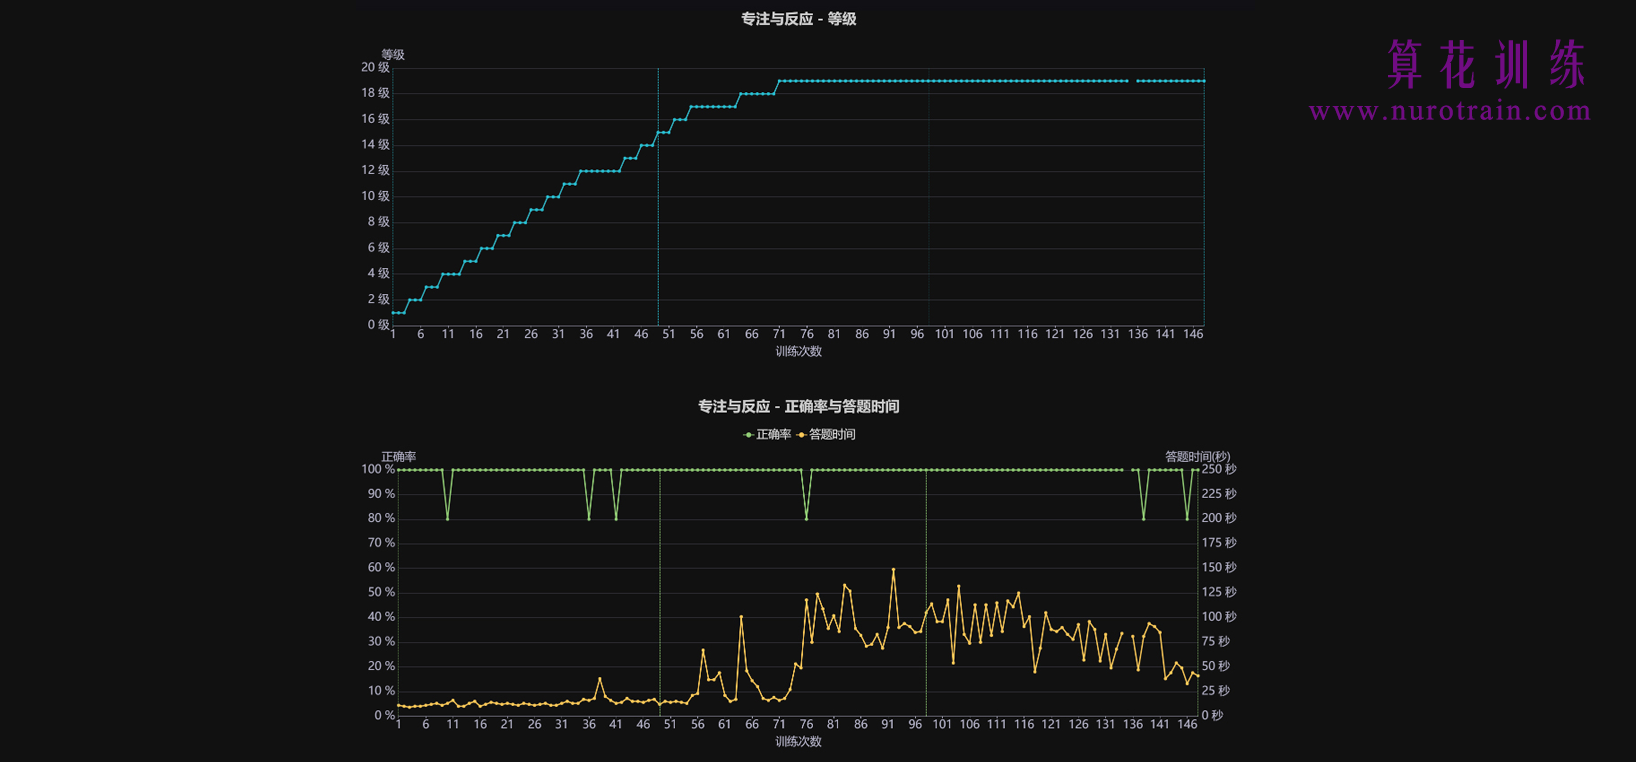This screenshot has width=1636, height=762.
Task: Click the 20 级 y-axis label
Action: 375,68
